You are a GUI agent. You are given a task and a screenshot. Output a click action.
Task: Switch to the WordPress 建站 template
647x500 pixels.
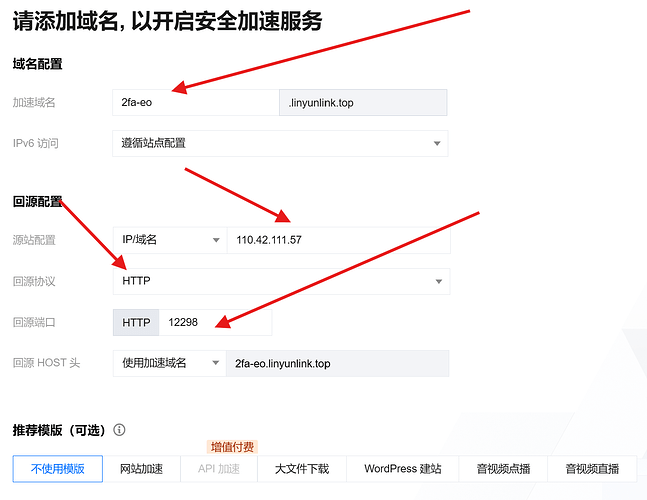click(402, 468)
